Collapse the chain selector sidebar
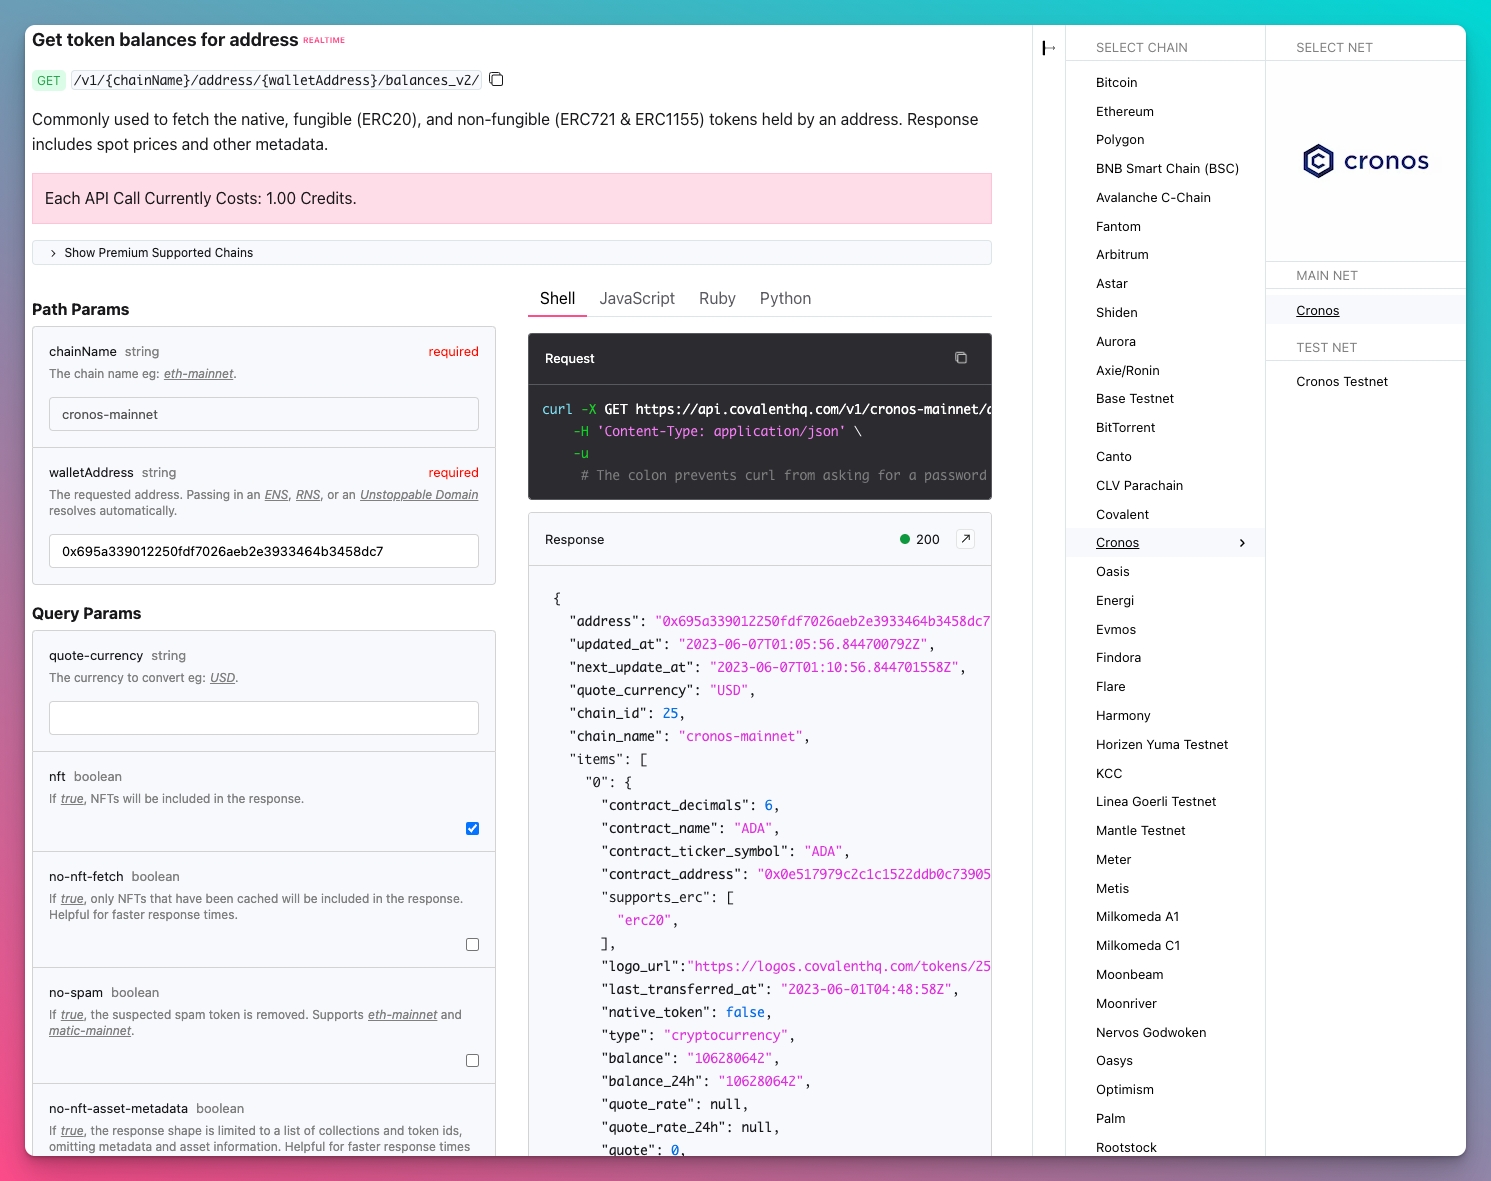The width and height of the screenshot is (1491, 1181). (1048, 48)
